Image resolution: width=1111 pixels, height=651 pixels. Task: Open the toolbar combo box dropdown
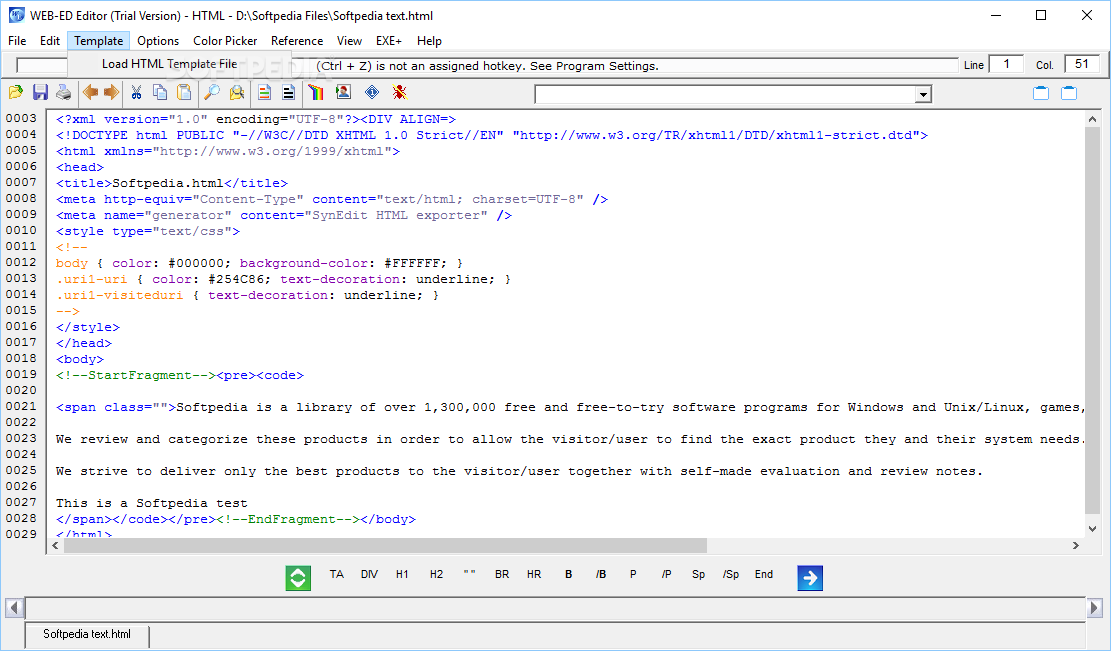[923, 94]
